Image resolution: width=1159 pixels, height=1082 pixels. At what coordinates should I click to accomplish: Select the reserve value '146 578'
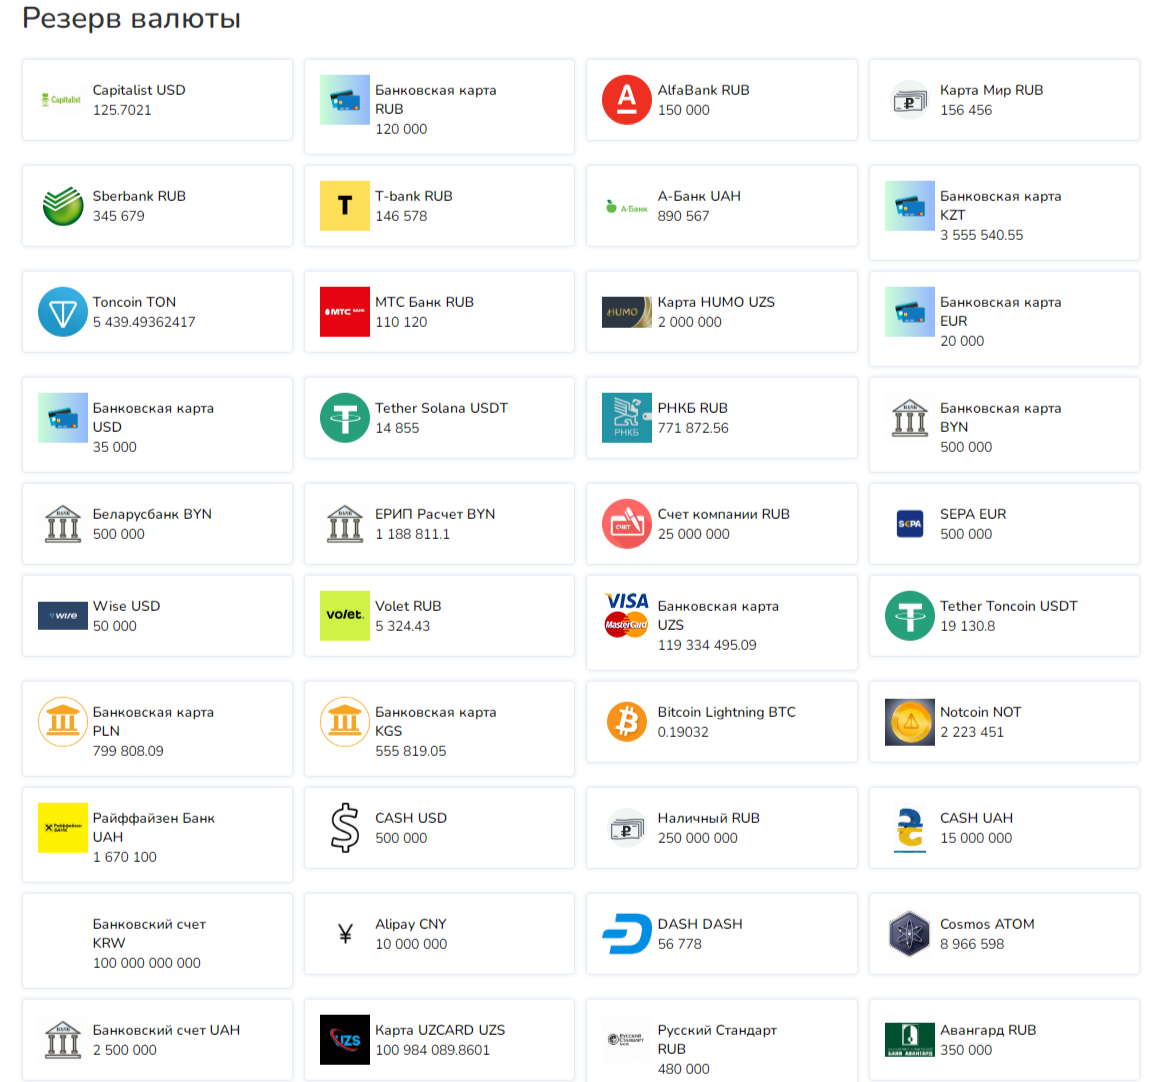click(401, 216)
